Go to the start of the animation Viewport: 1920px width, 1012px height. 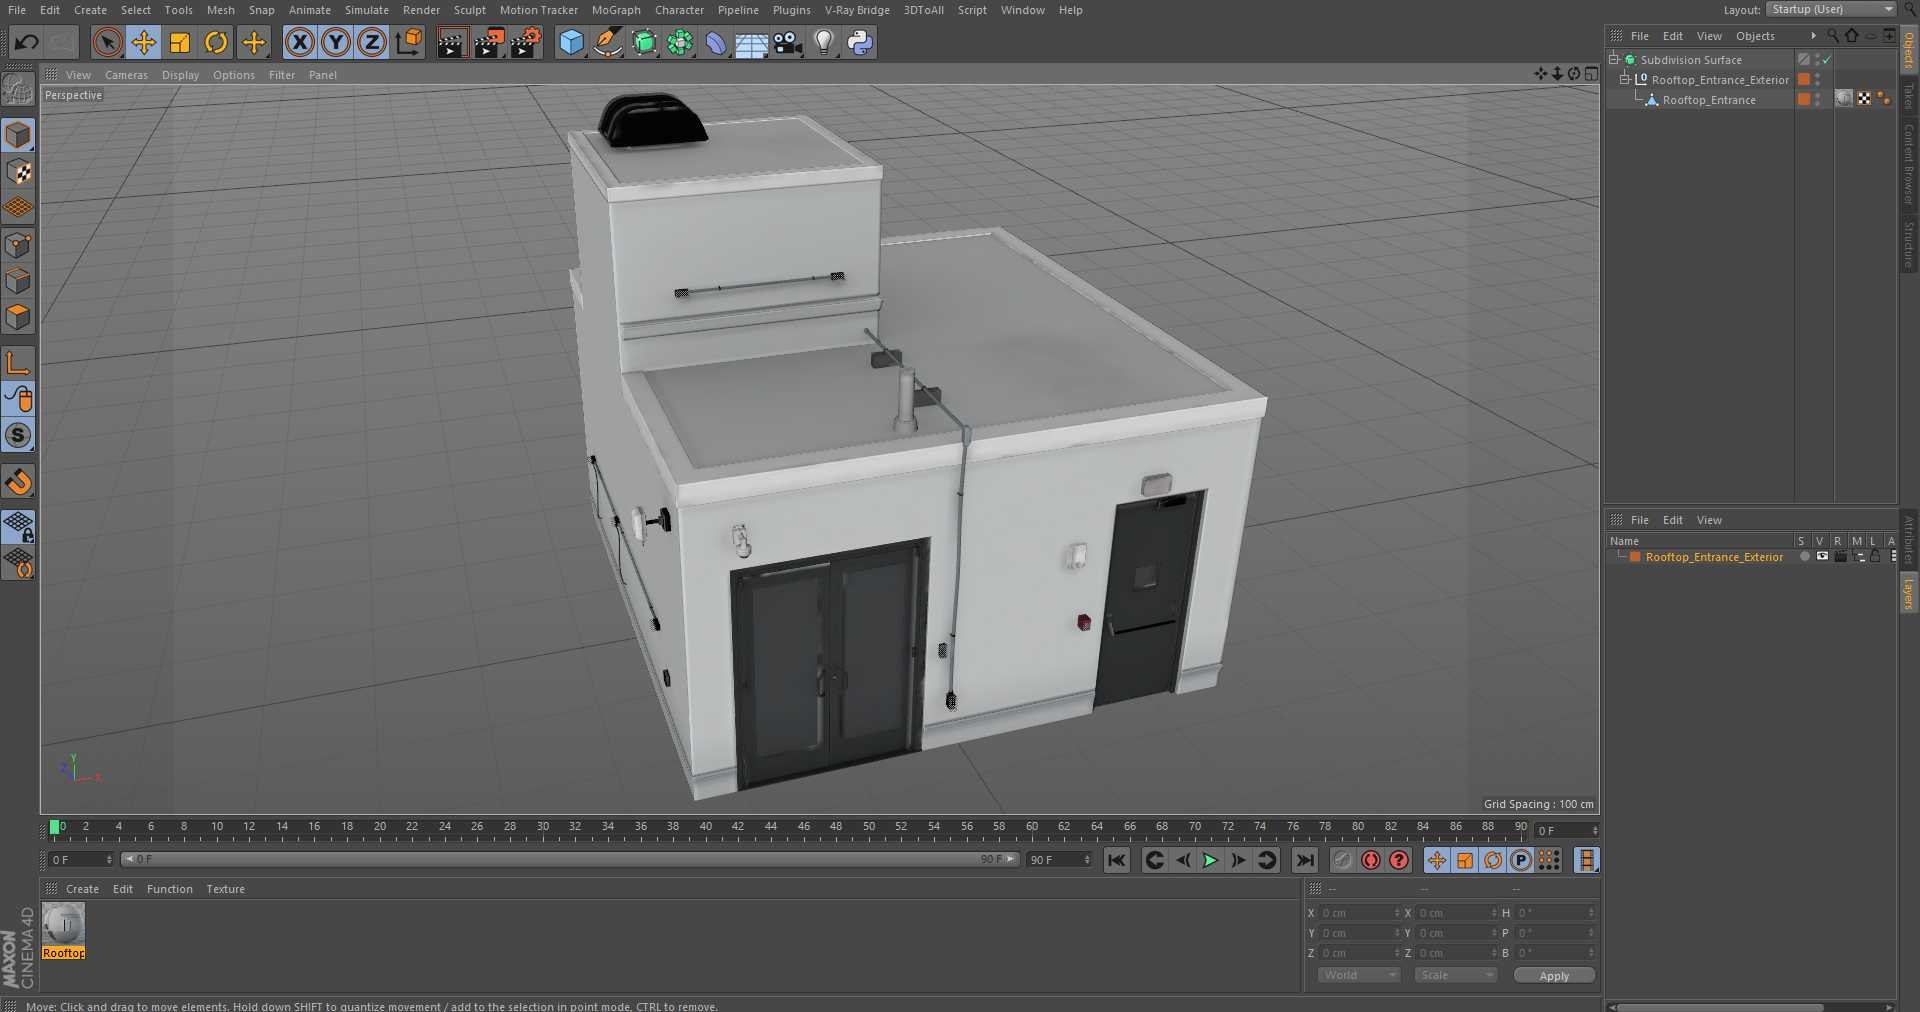tap(1117, 860)
